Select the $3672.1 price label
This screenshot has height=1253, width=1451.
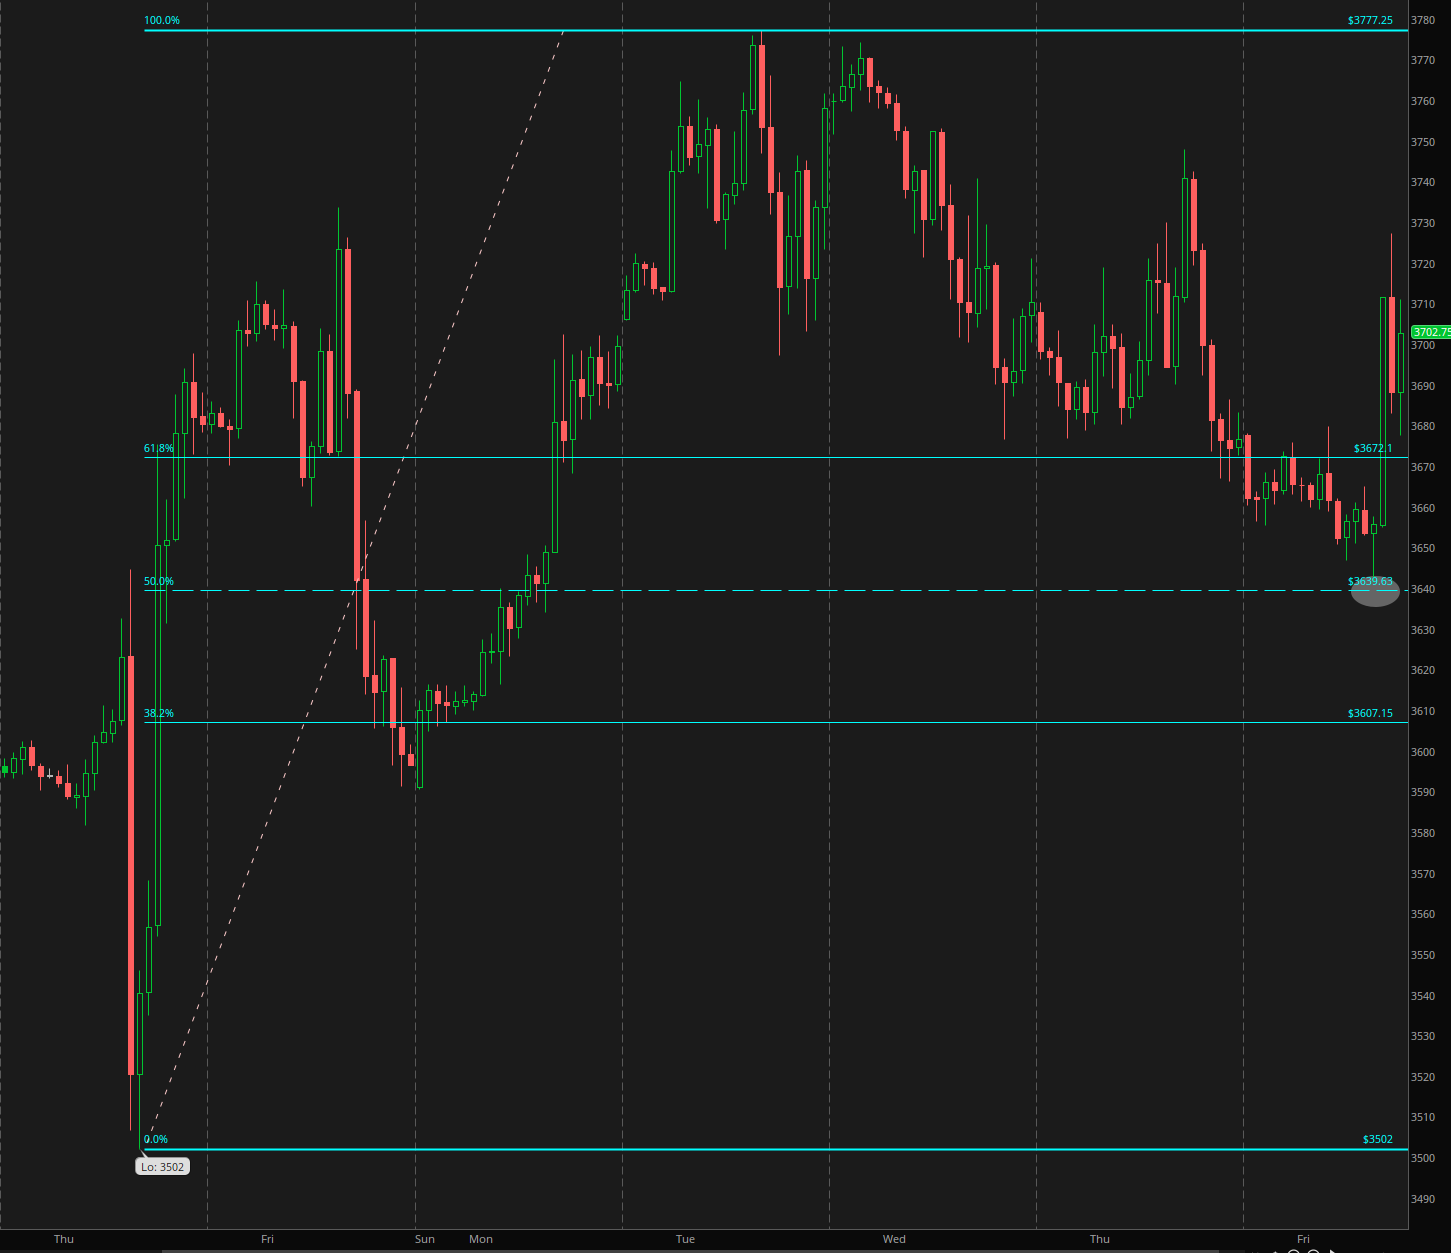point(1373,448)
